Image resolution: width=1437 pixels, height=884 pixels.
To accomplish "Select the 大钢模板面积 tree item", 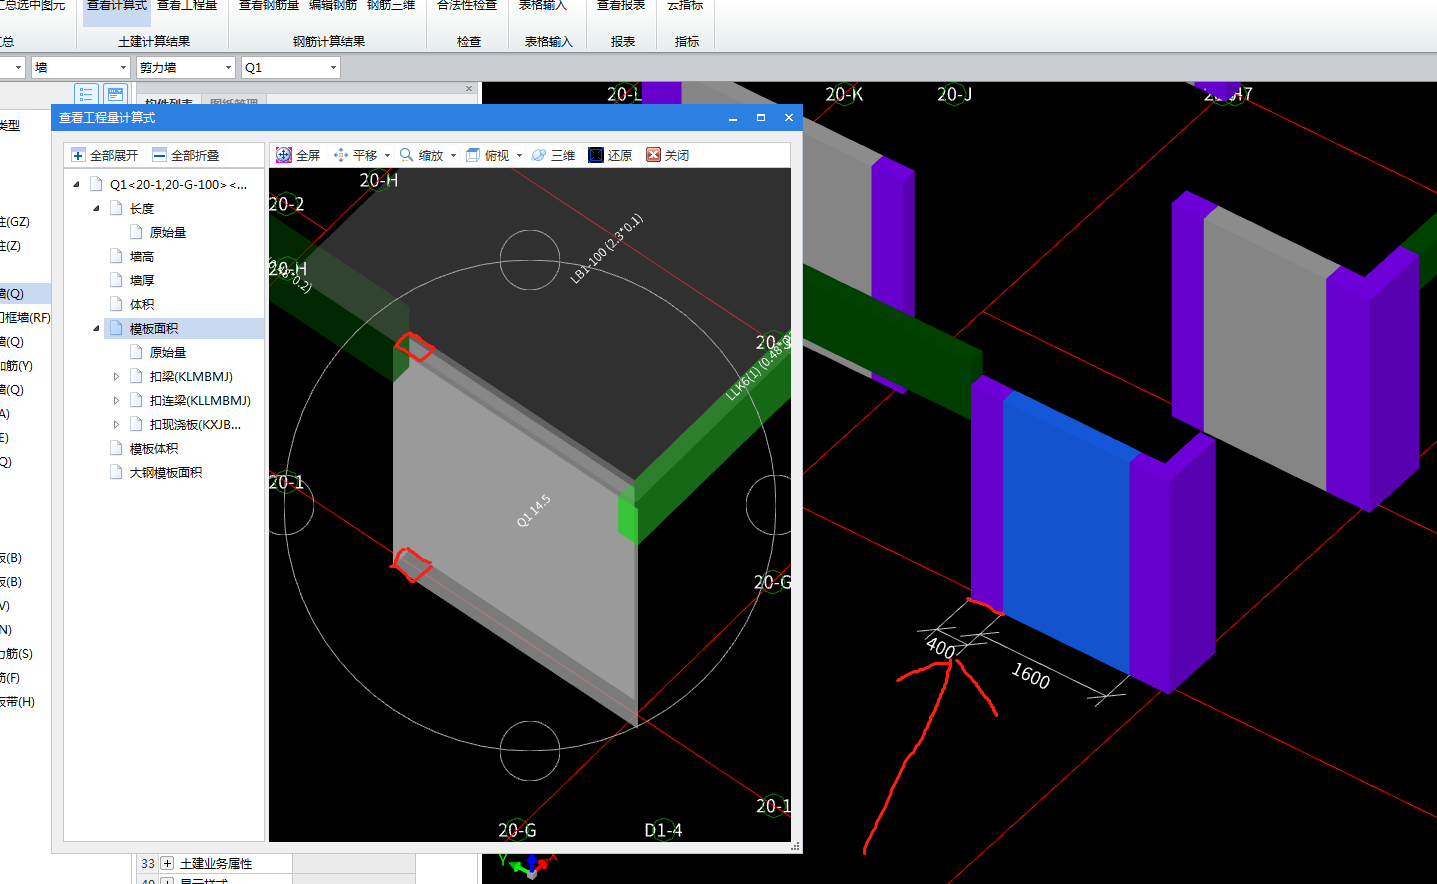I will (x=166, y=472).
